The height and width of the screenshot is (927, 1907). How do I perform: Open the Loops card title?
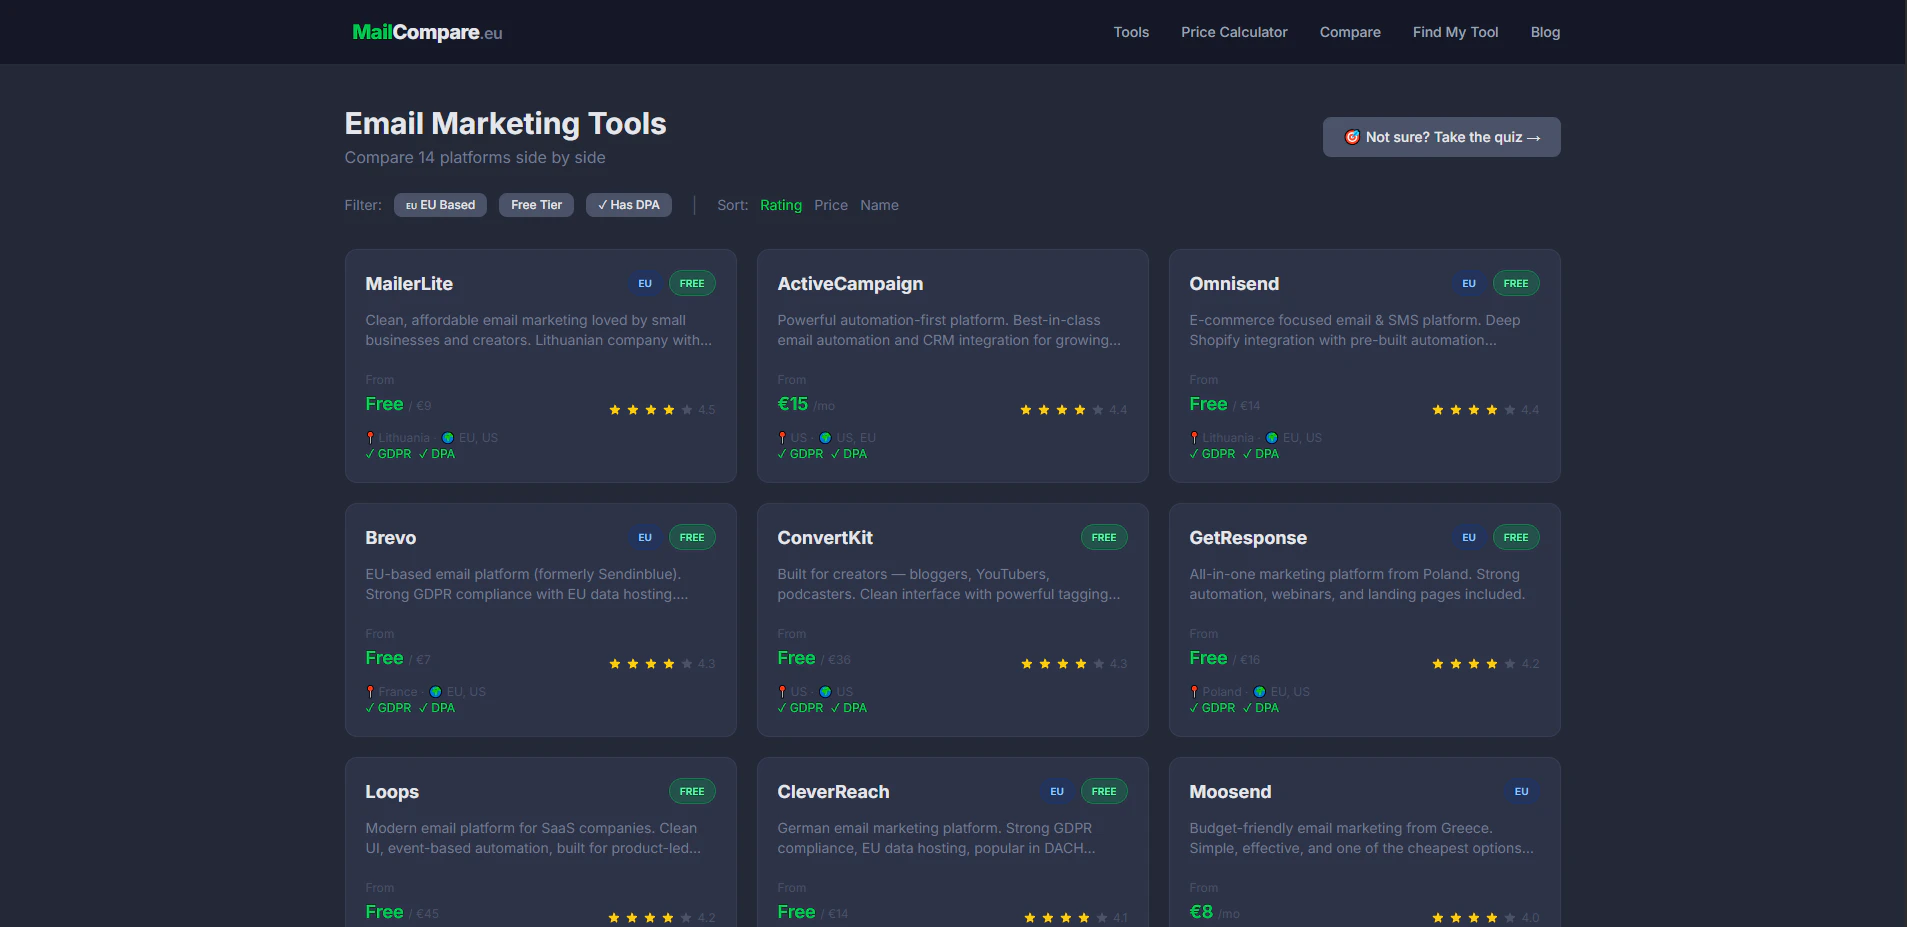[392, 792]
